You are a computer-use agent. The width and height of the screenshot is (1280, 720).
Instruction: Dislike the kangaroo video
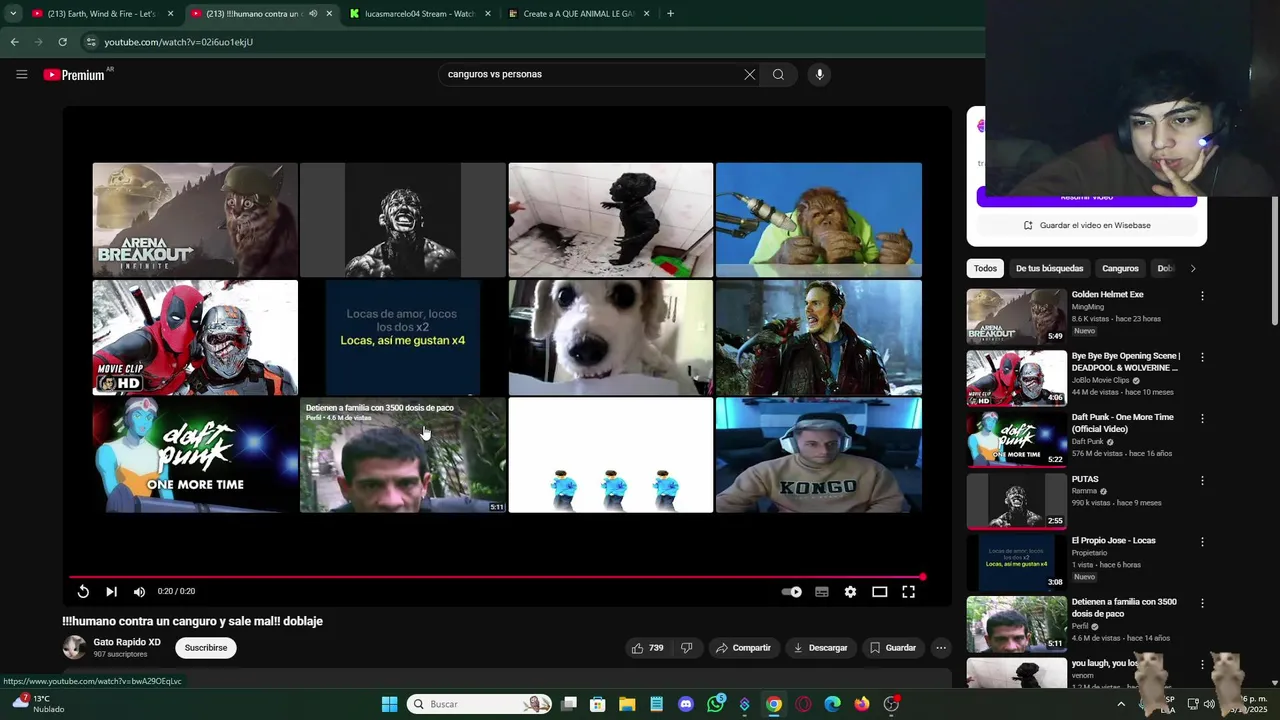tap(687, 648)
